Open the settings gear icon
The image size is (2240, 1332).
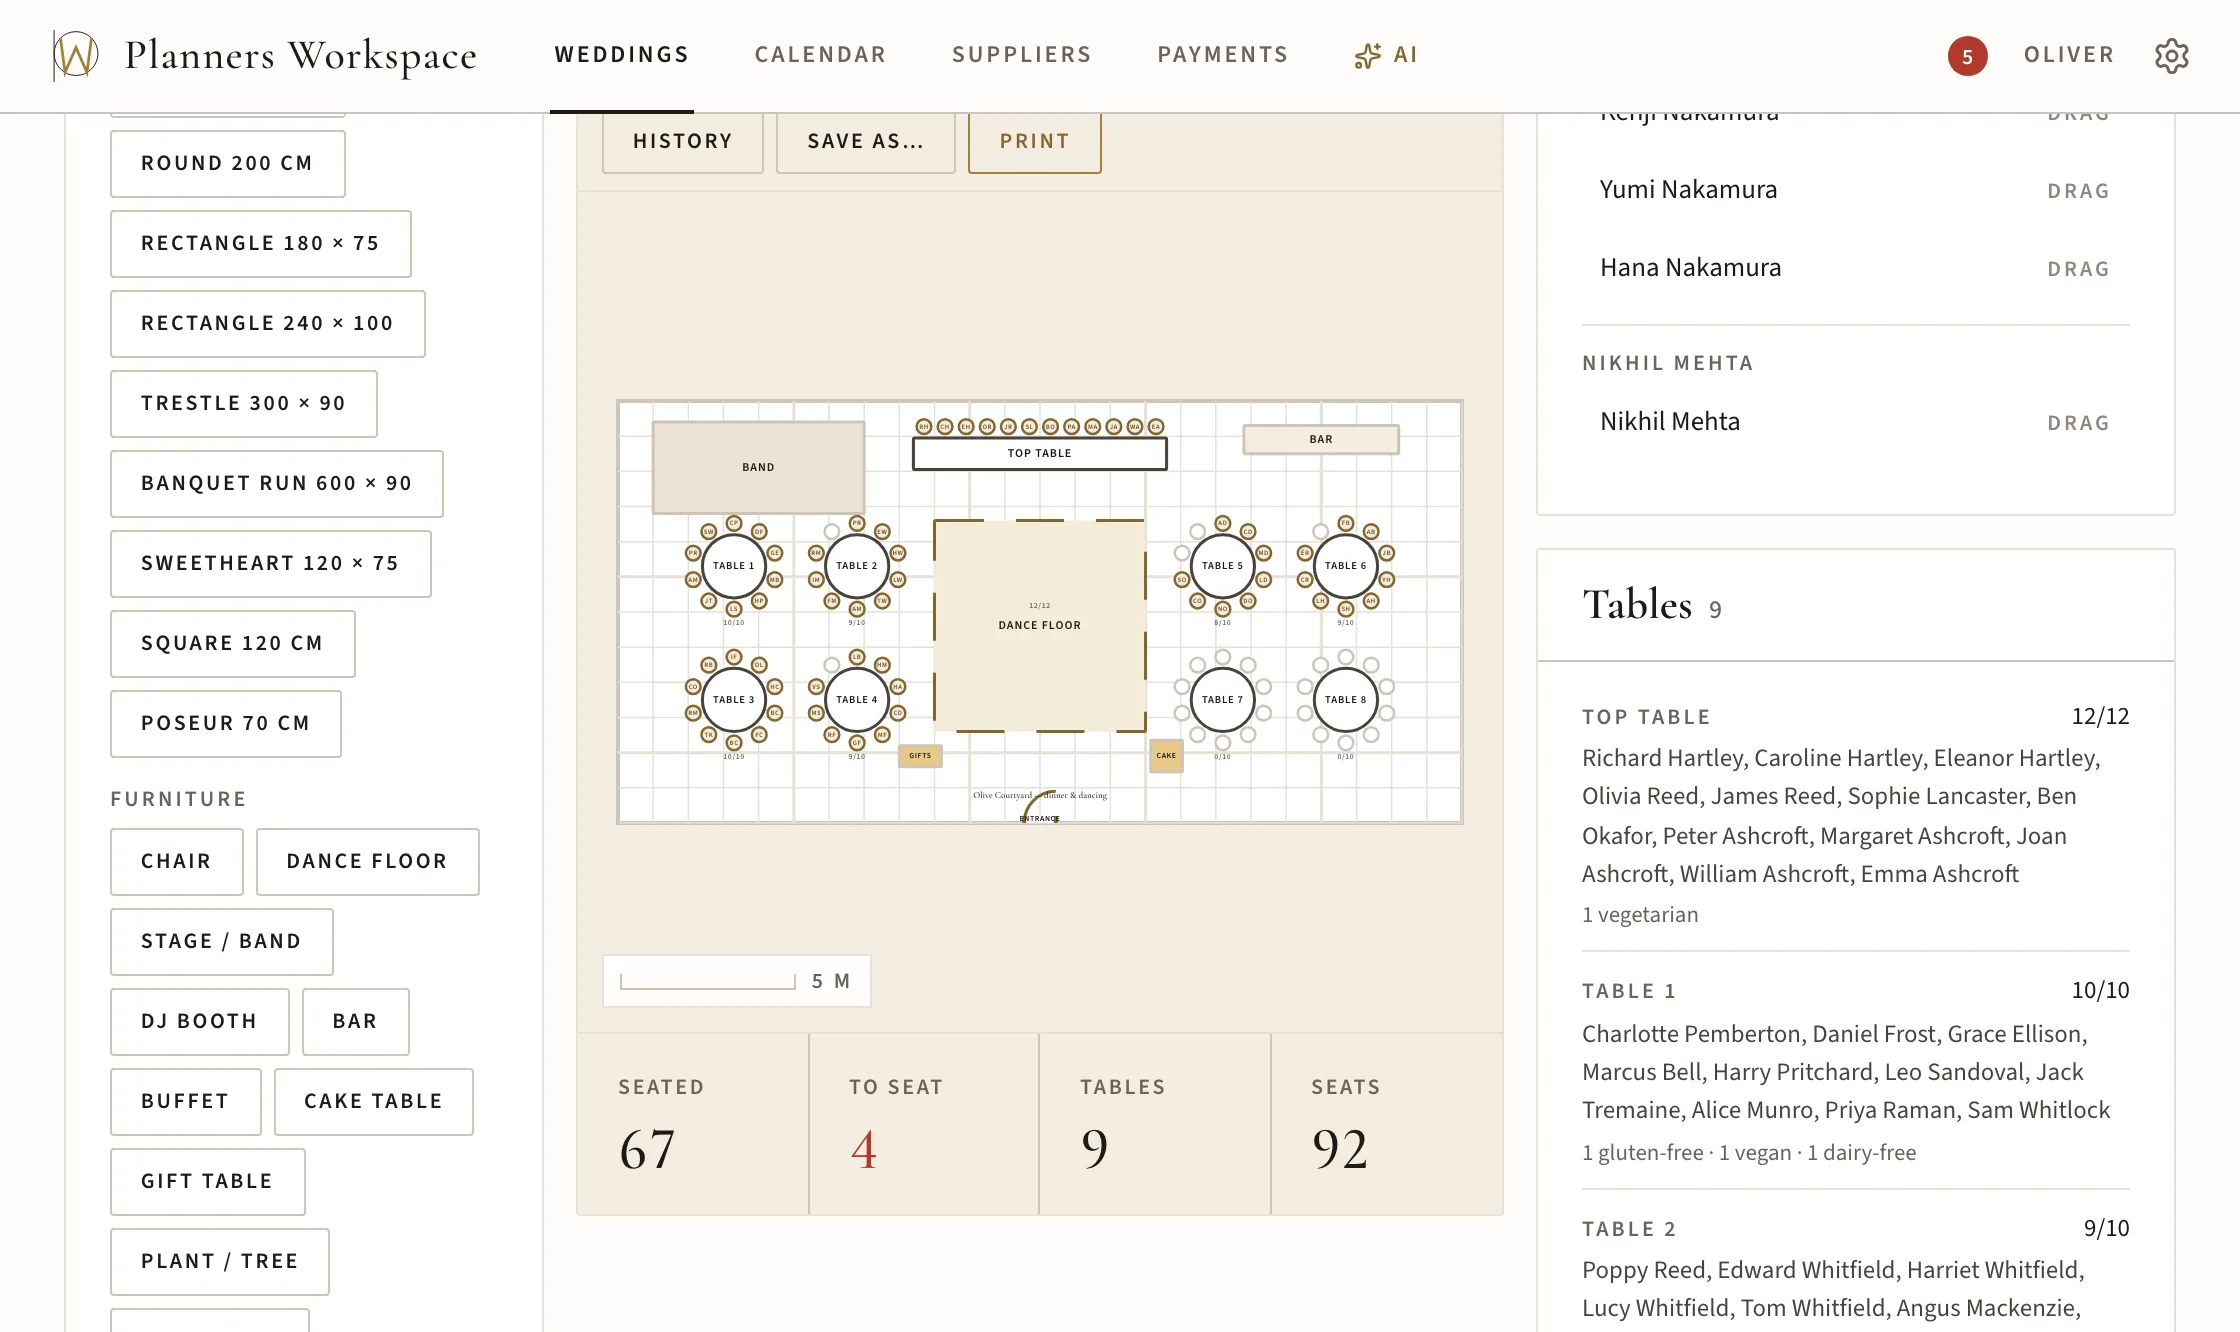pyautogui.click(x=2171, y=56)
